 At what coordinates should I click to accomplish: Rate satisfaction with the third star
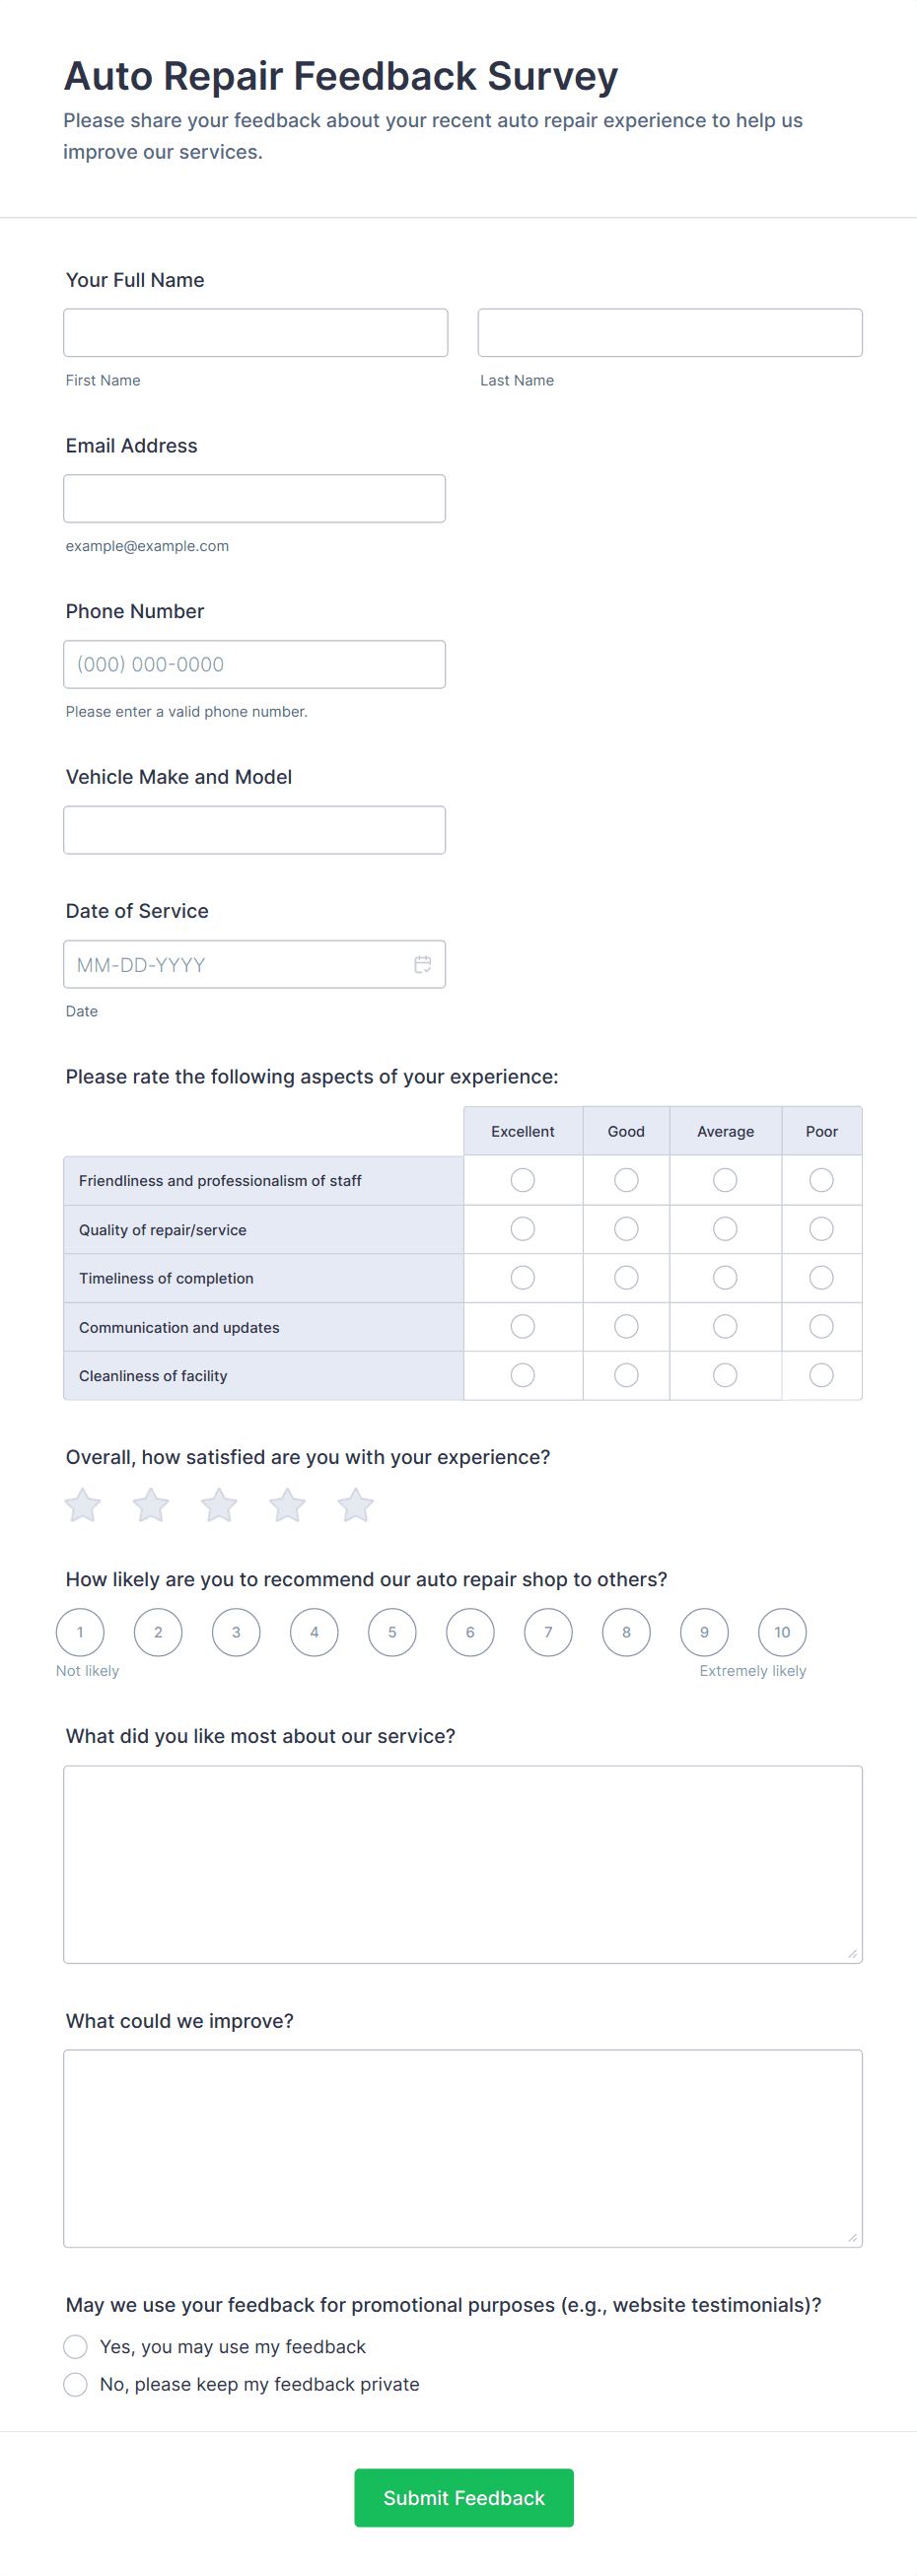(219, 1504)
